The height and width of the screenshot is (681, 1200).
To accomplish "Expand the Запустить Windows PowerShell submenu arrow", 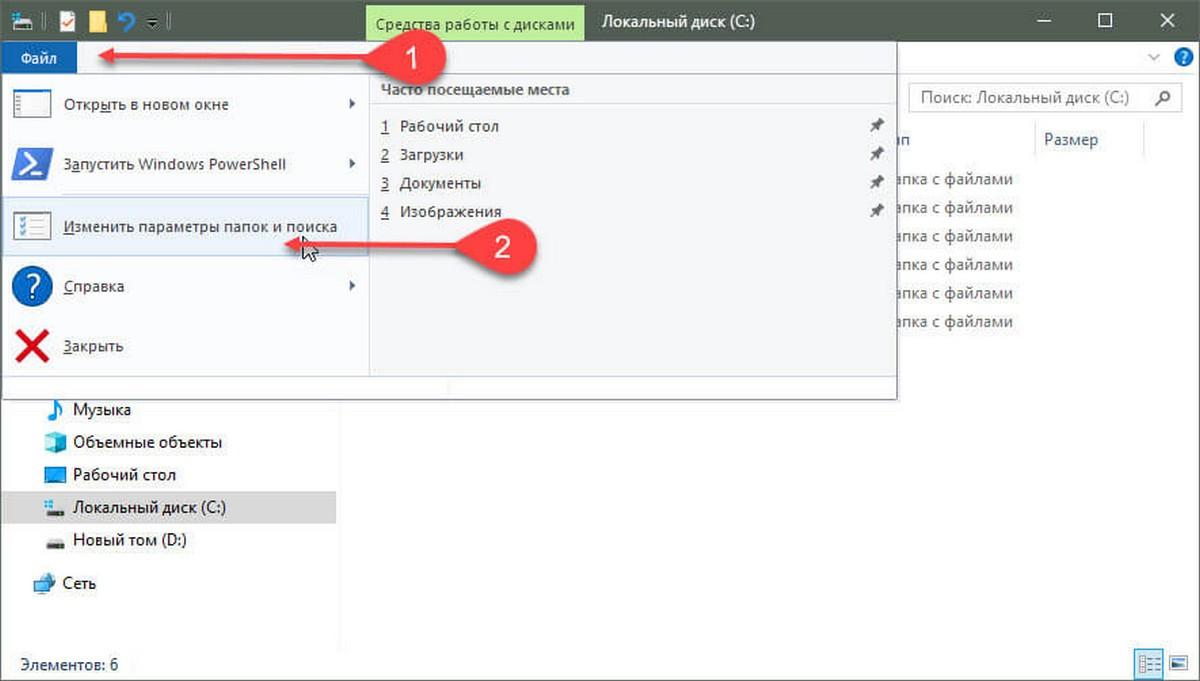I will 352,163.
